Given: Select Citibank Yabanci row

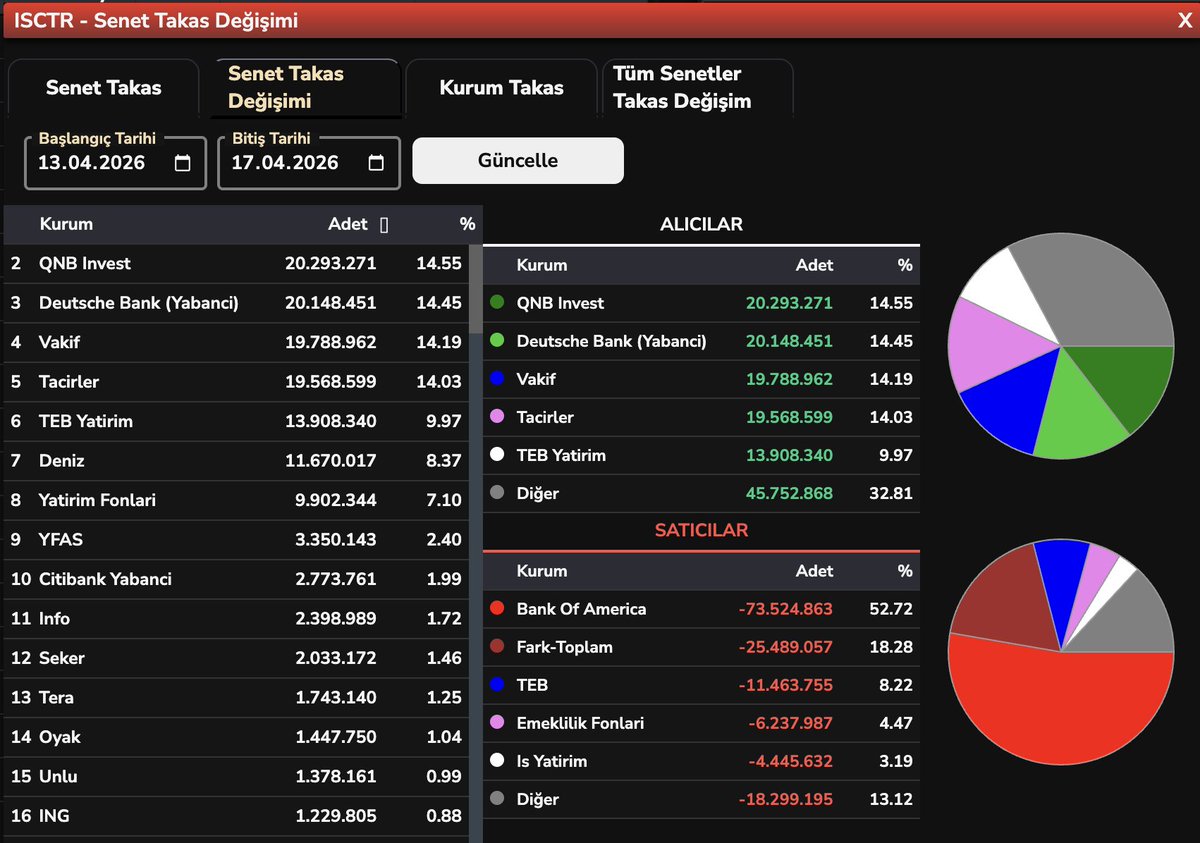Looking at the screenshot, I should [236, 579].
